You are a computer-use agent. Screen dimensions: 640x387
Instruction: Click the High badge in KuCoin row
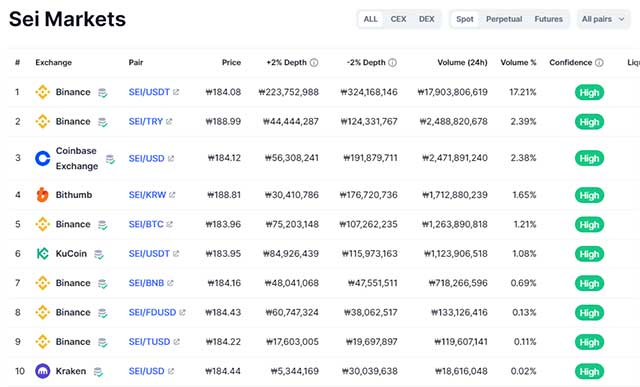(x=589, y=254)
